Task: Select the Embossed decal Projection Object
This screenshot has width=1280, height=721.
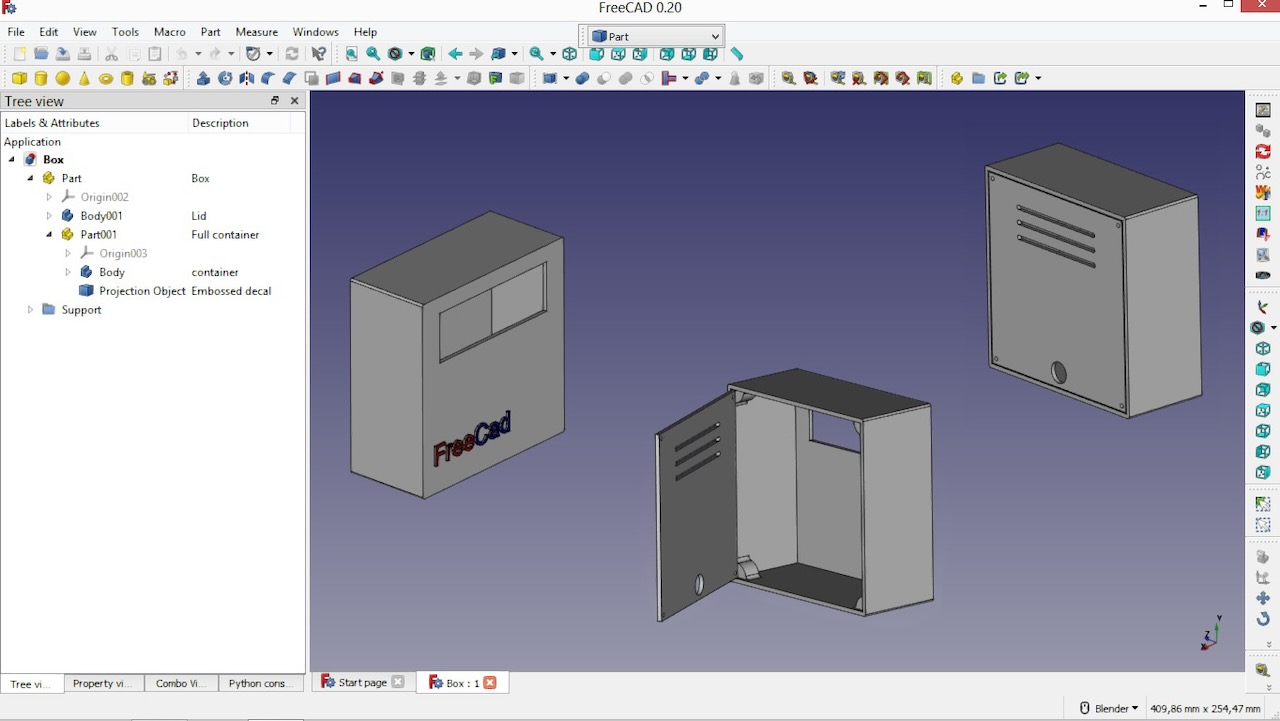Action: pyautogui.click(x=142, y=291)
